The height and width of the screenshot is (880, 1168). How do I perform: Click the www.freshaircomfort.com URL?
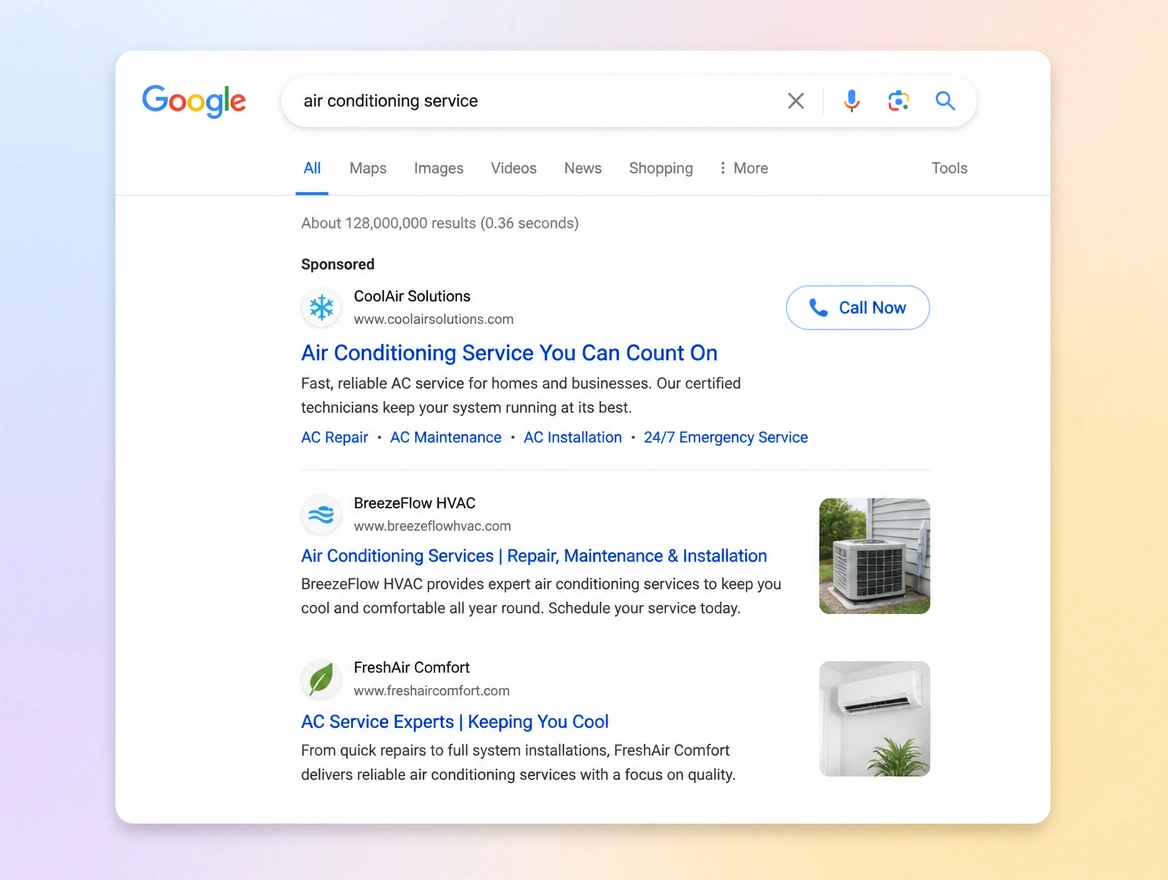[x=431, y=691]
